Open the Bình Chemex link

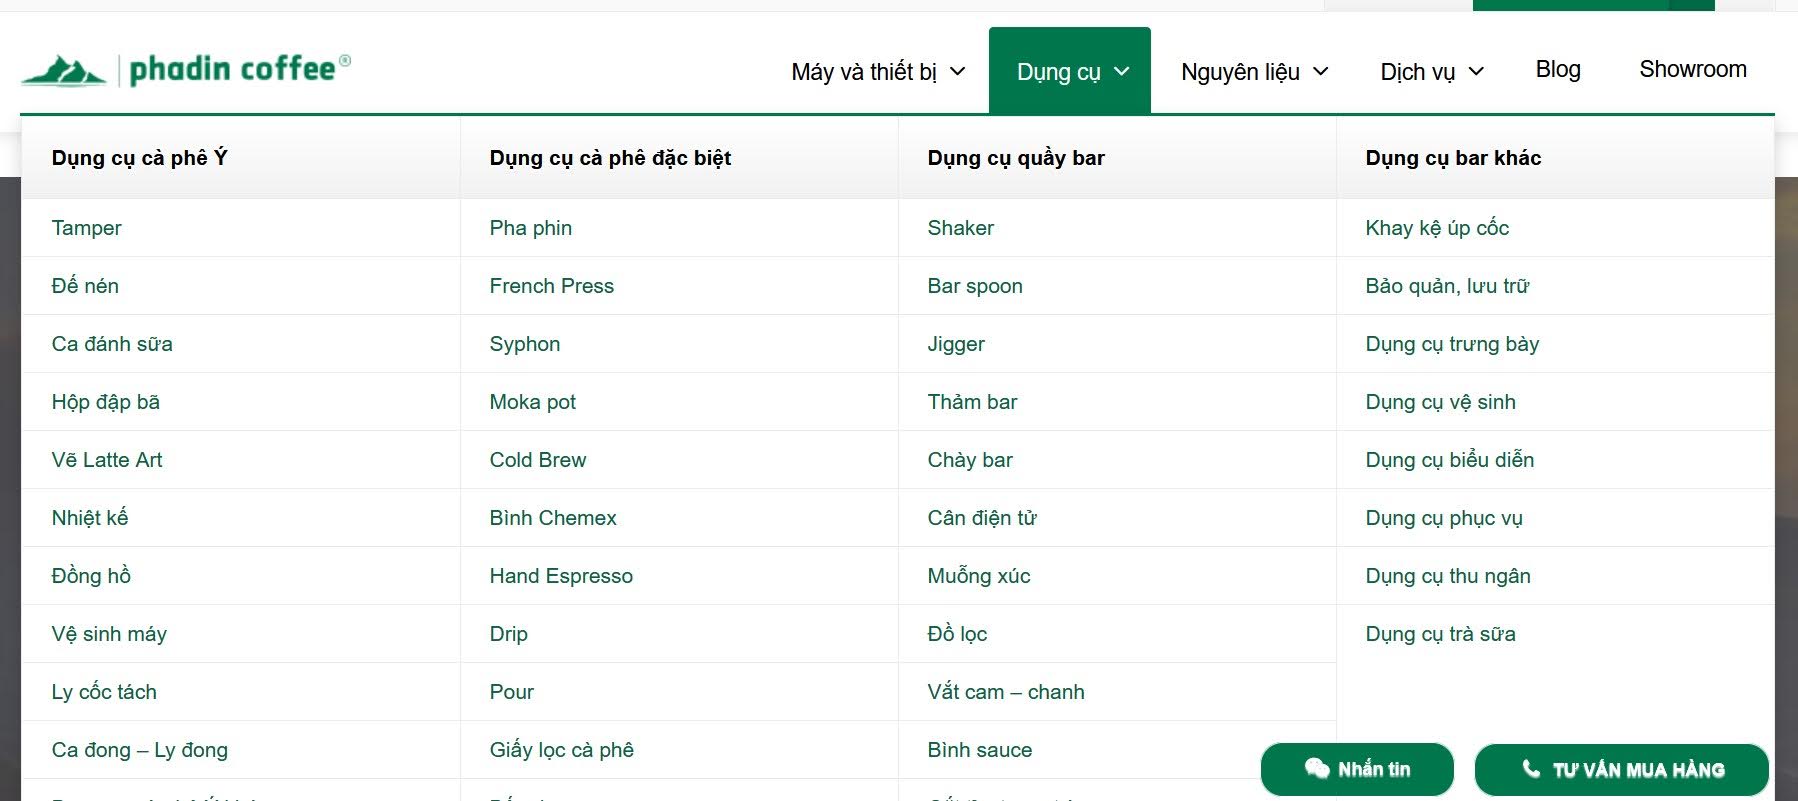(x=553, y=518)
